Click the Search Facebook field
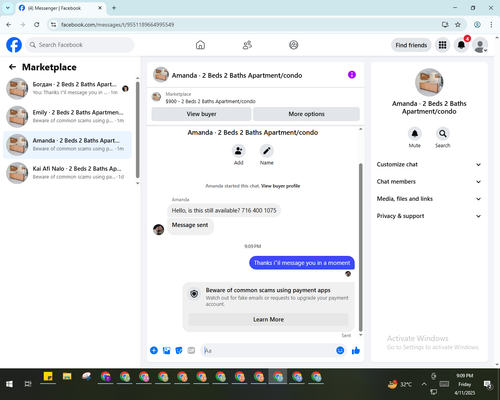 (80, 45)
